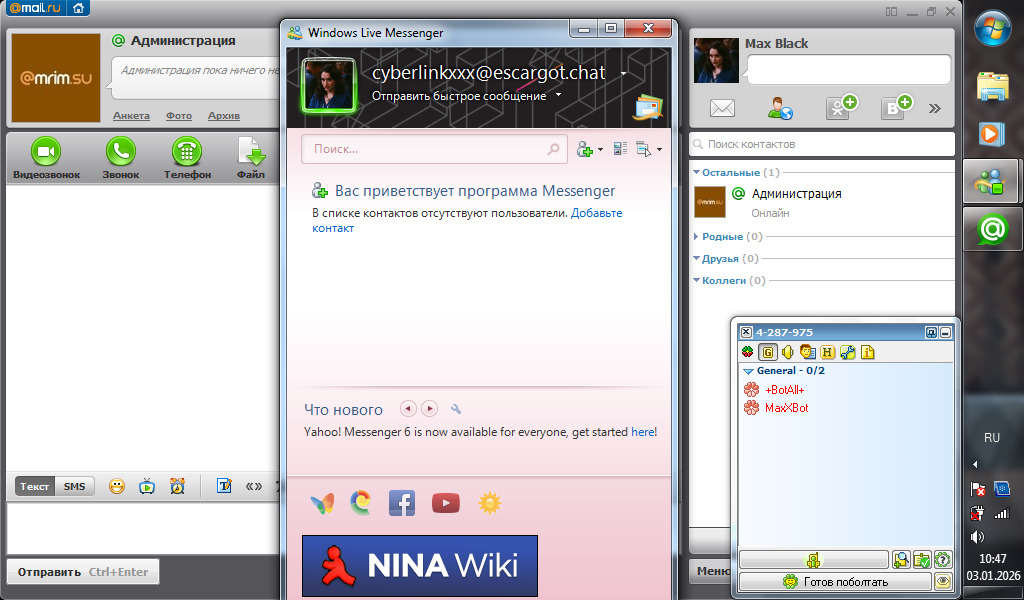Connect the Odnoklassniki account icon
1024x600 pixels.
pyautogui.click(x=840, y=106)
